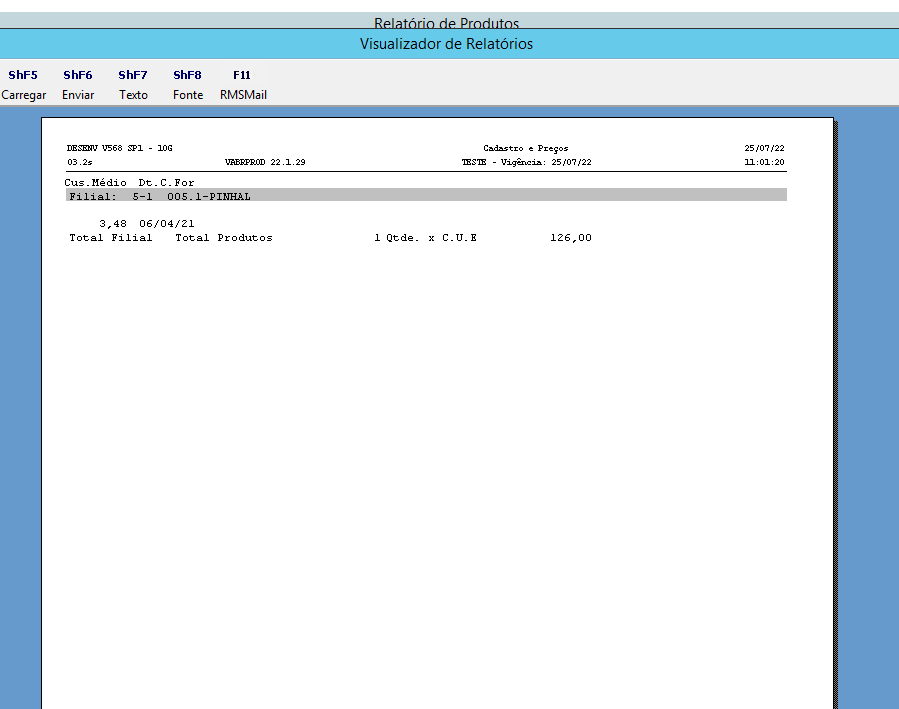Select the 3,48 cost value

point(112,224)
